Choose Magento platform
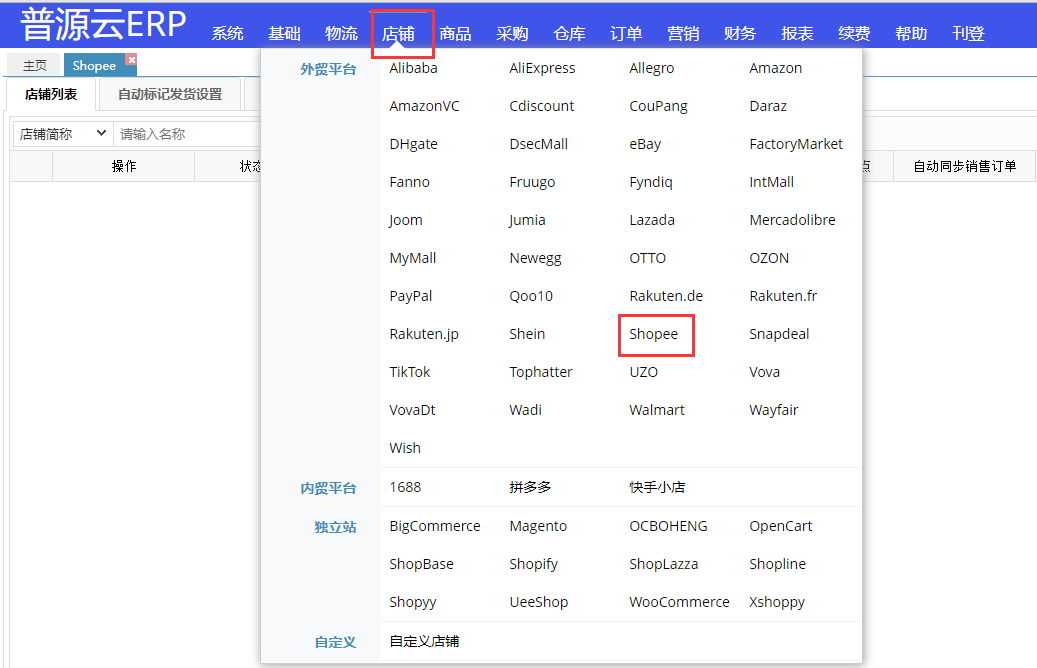 (538, 526)
